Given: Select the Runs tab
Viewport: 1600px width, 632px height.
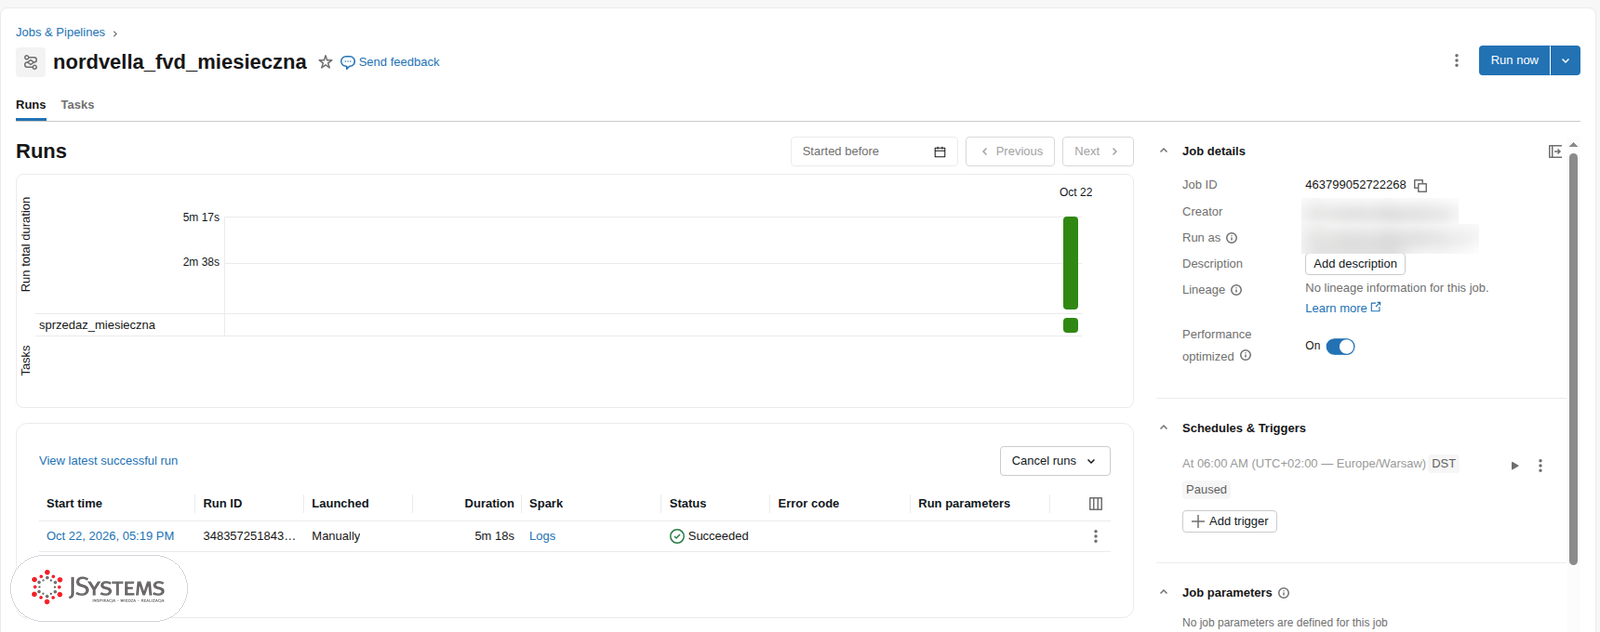Looking at the screenshot, I should click(31, 105).
